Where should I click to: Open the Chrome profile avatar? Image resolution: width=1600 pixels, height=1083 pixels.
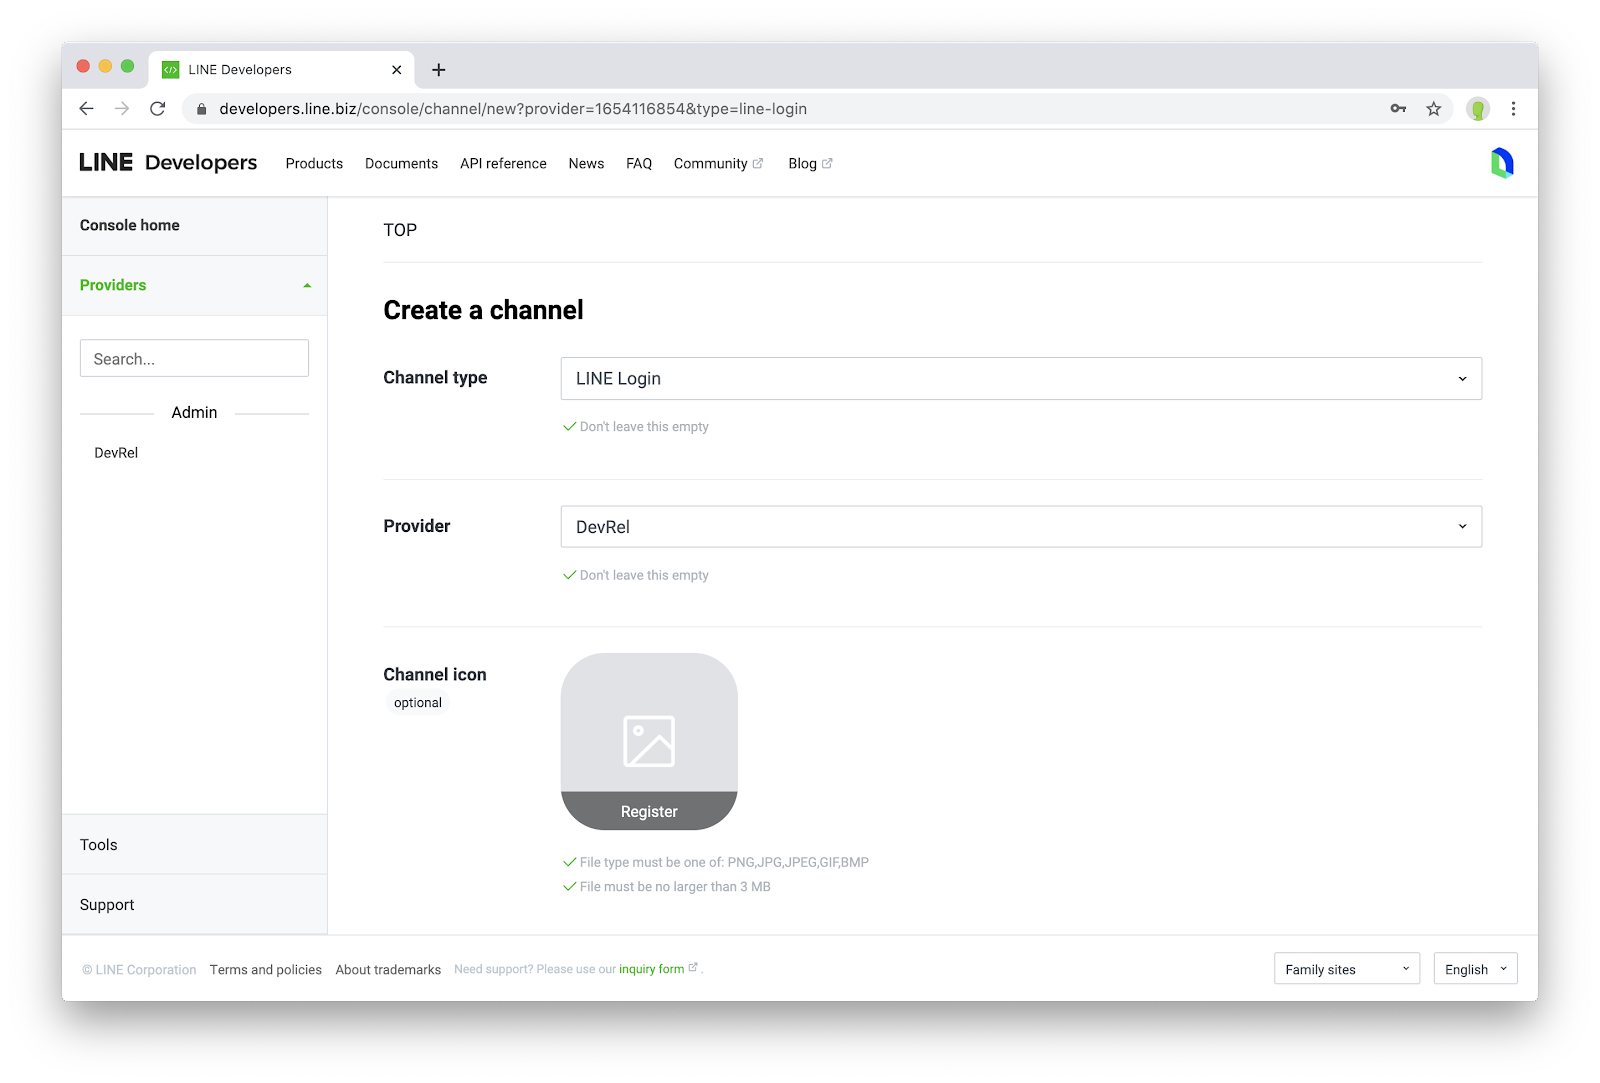(x=1478, y=109)
